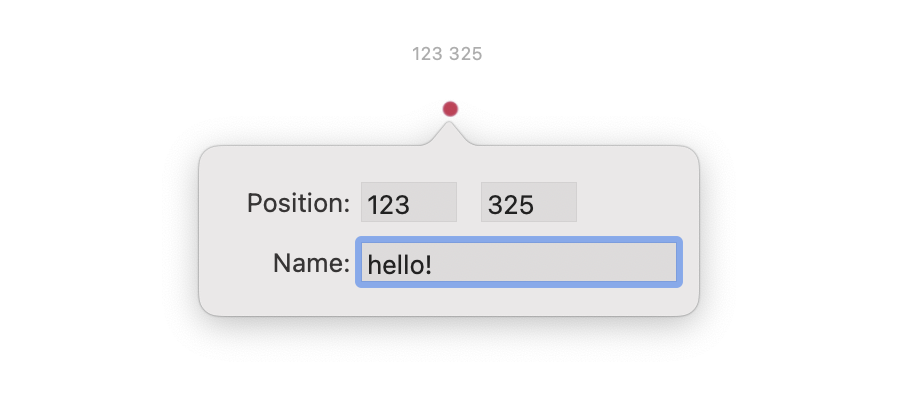
Task: Click the "325" portion of gray label
Action: [x=466, y=54]
